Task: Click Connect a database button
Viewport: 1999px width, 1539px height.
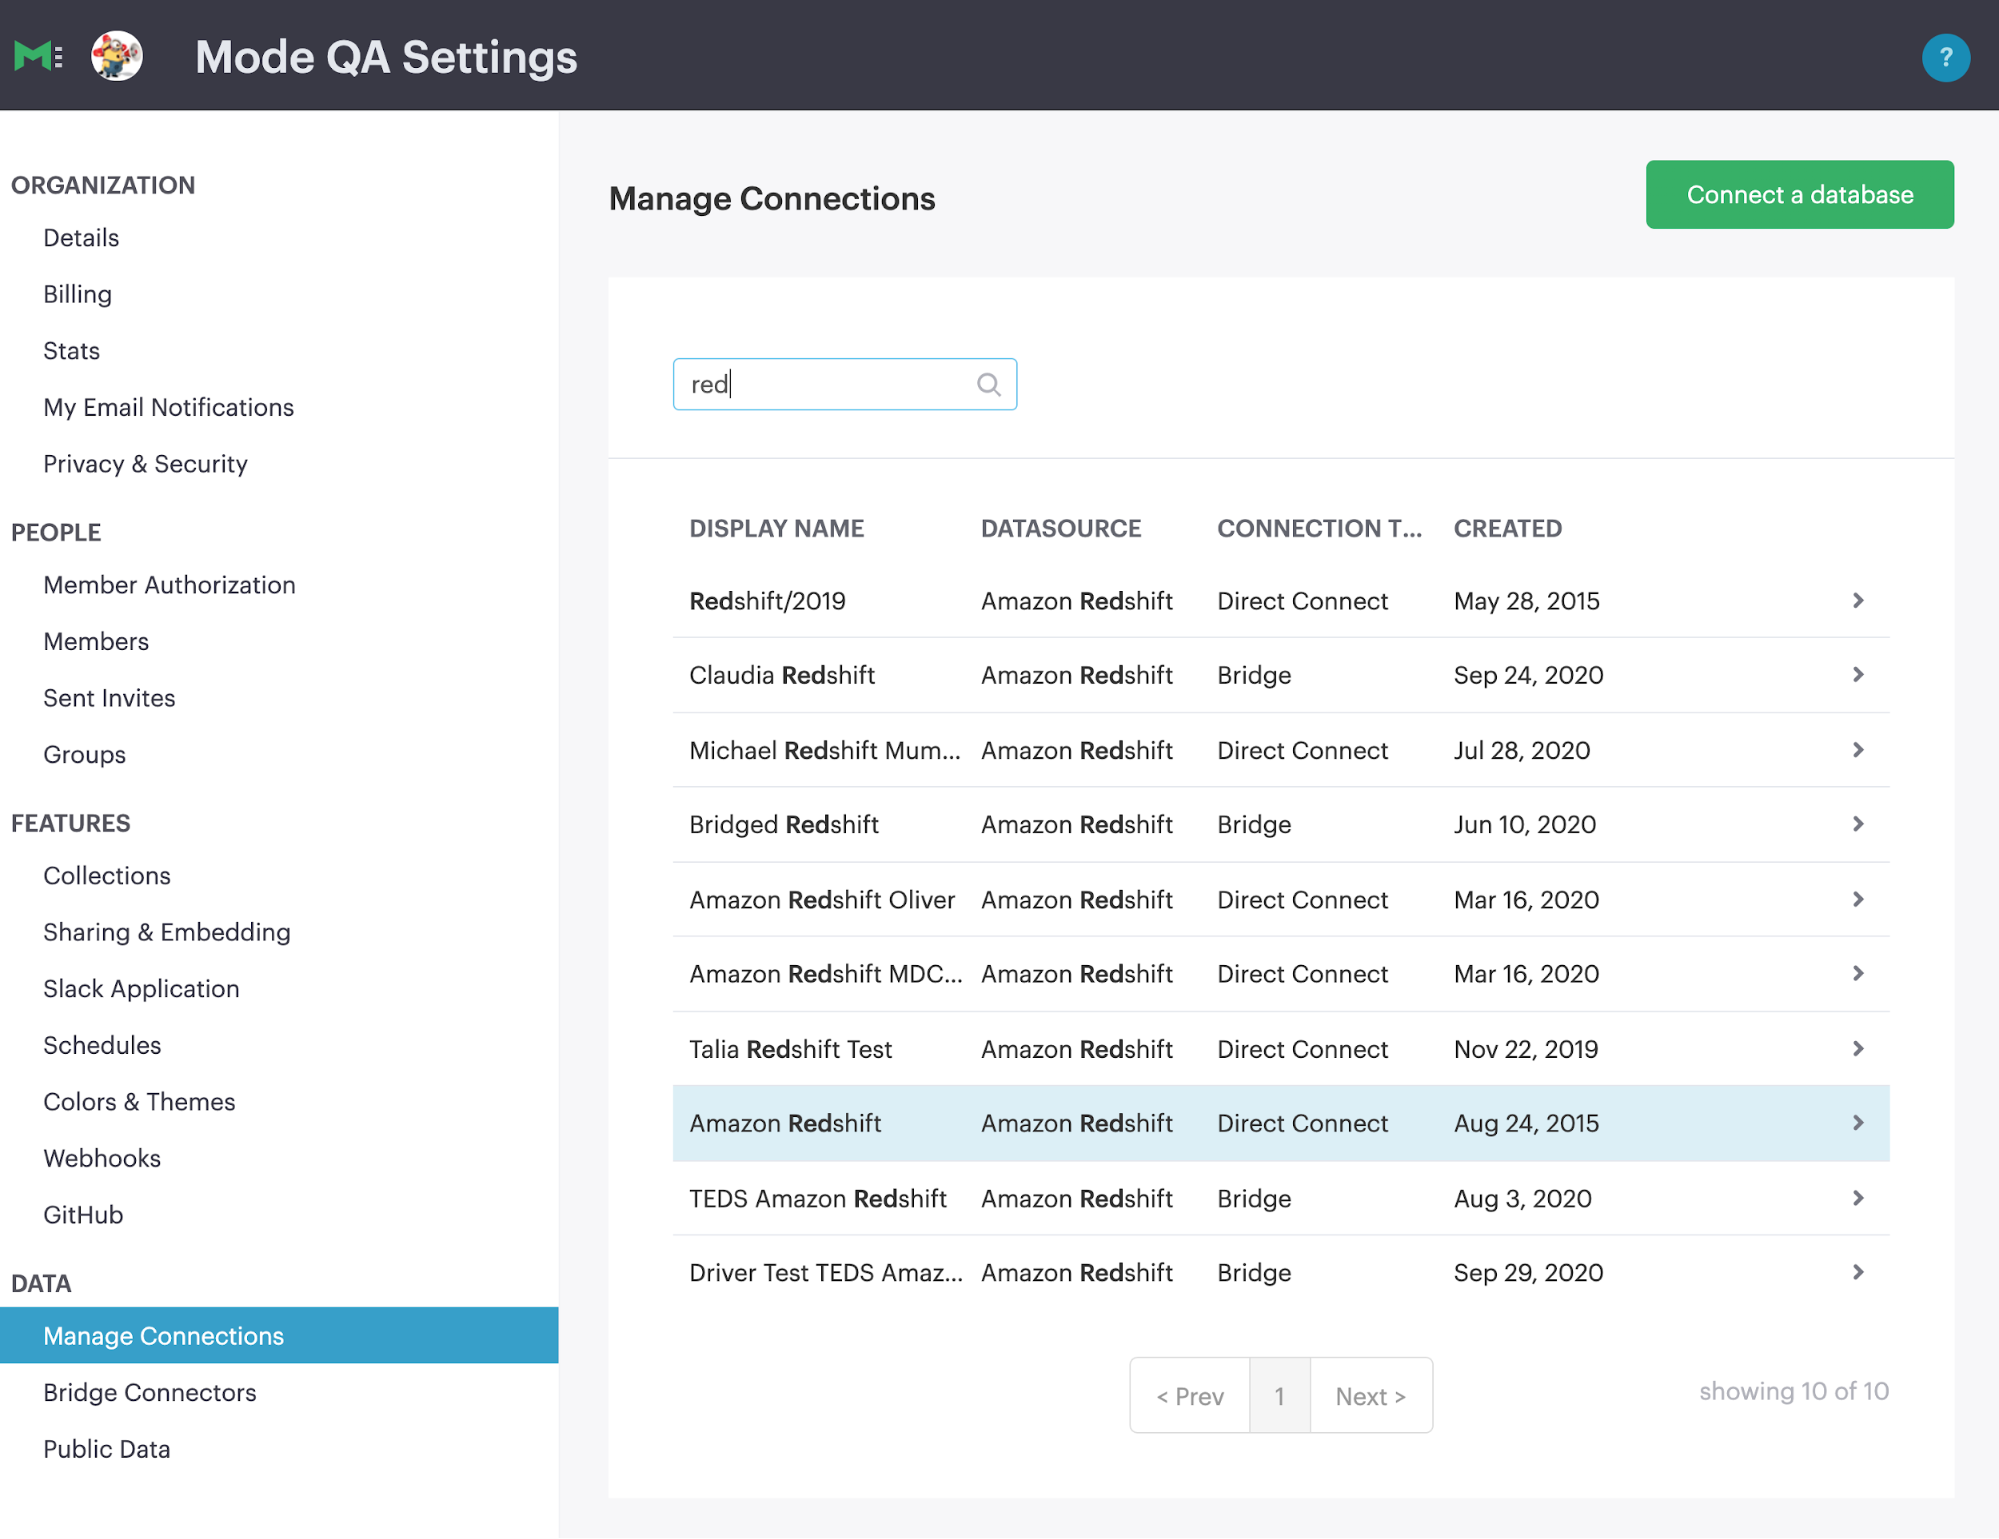Action: 1800,195
